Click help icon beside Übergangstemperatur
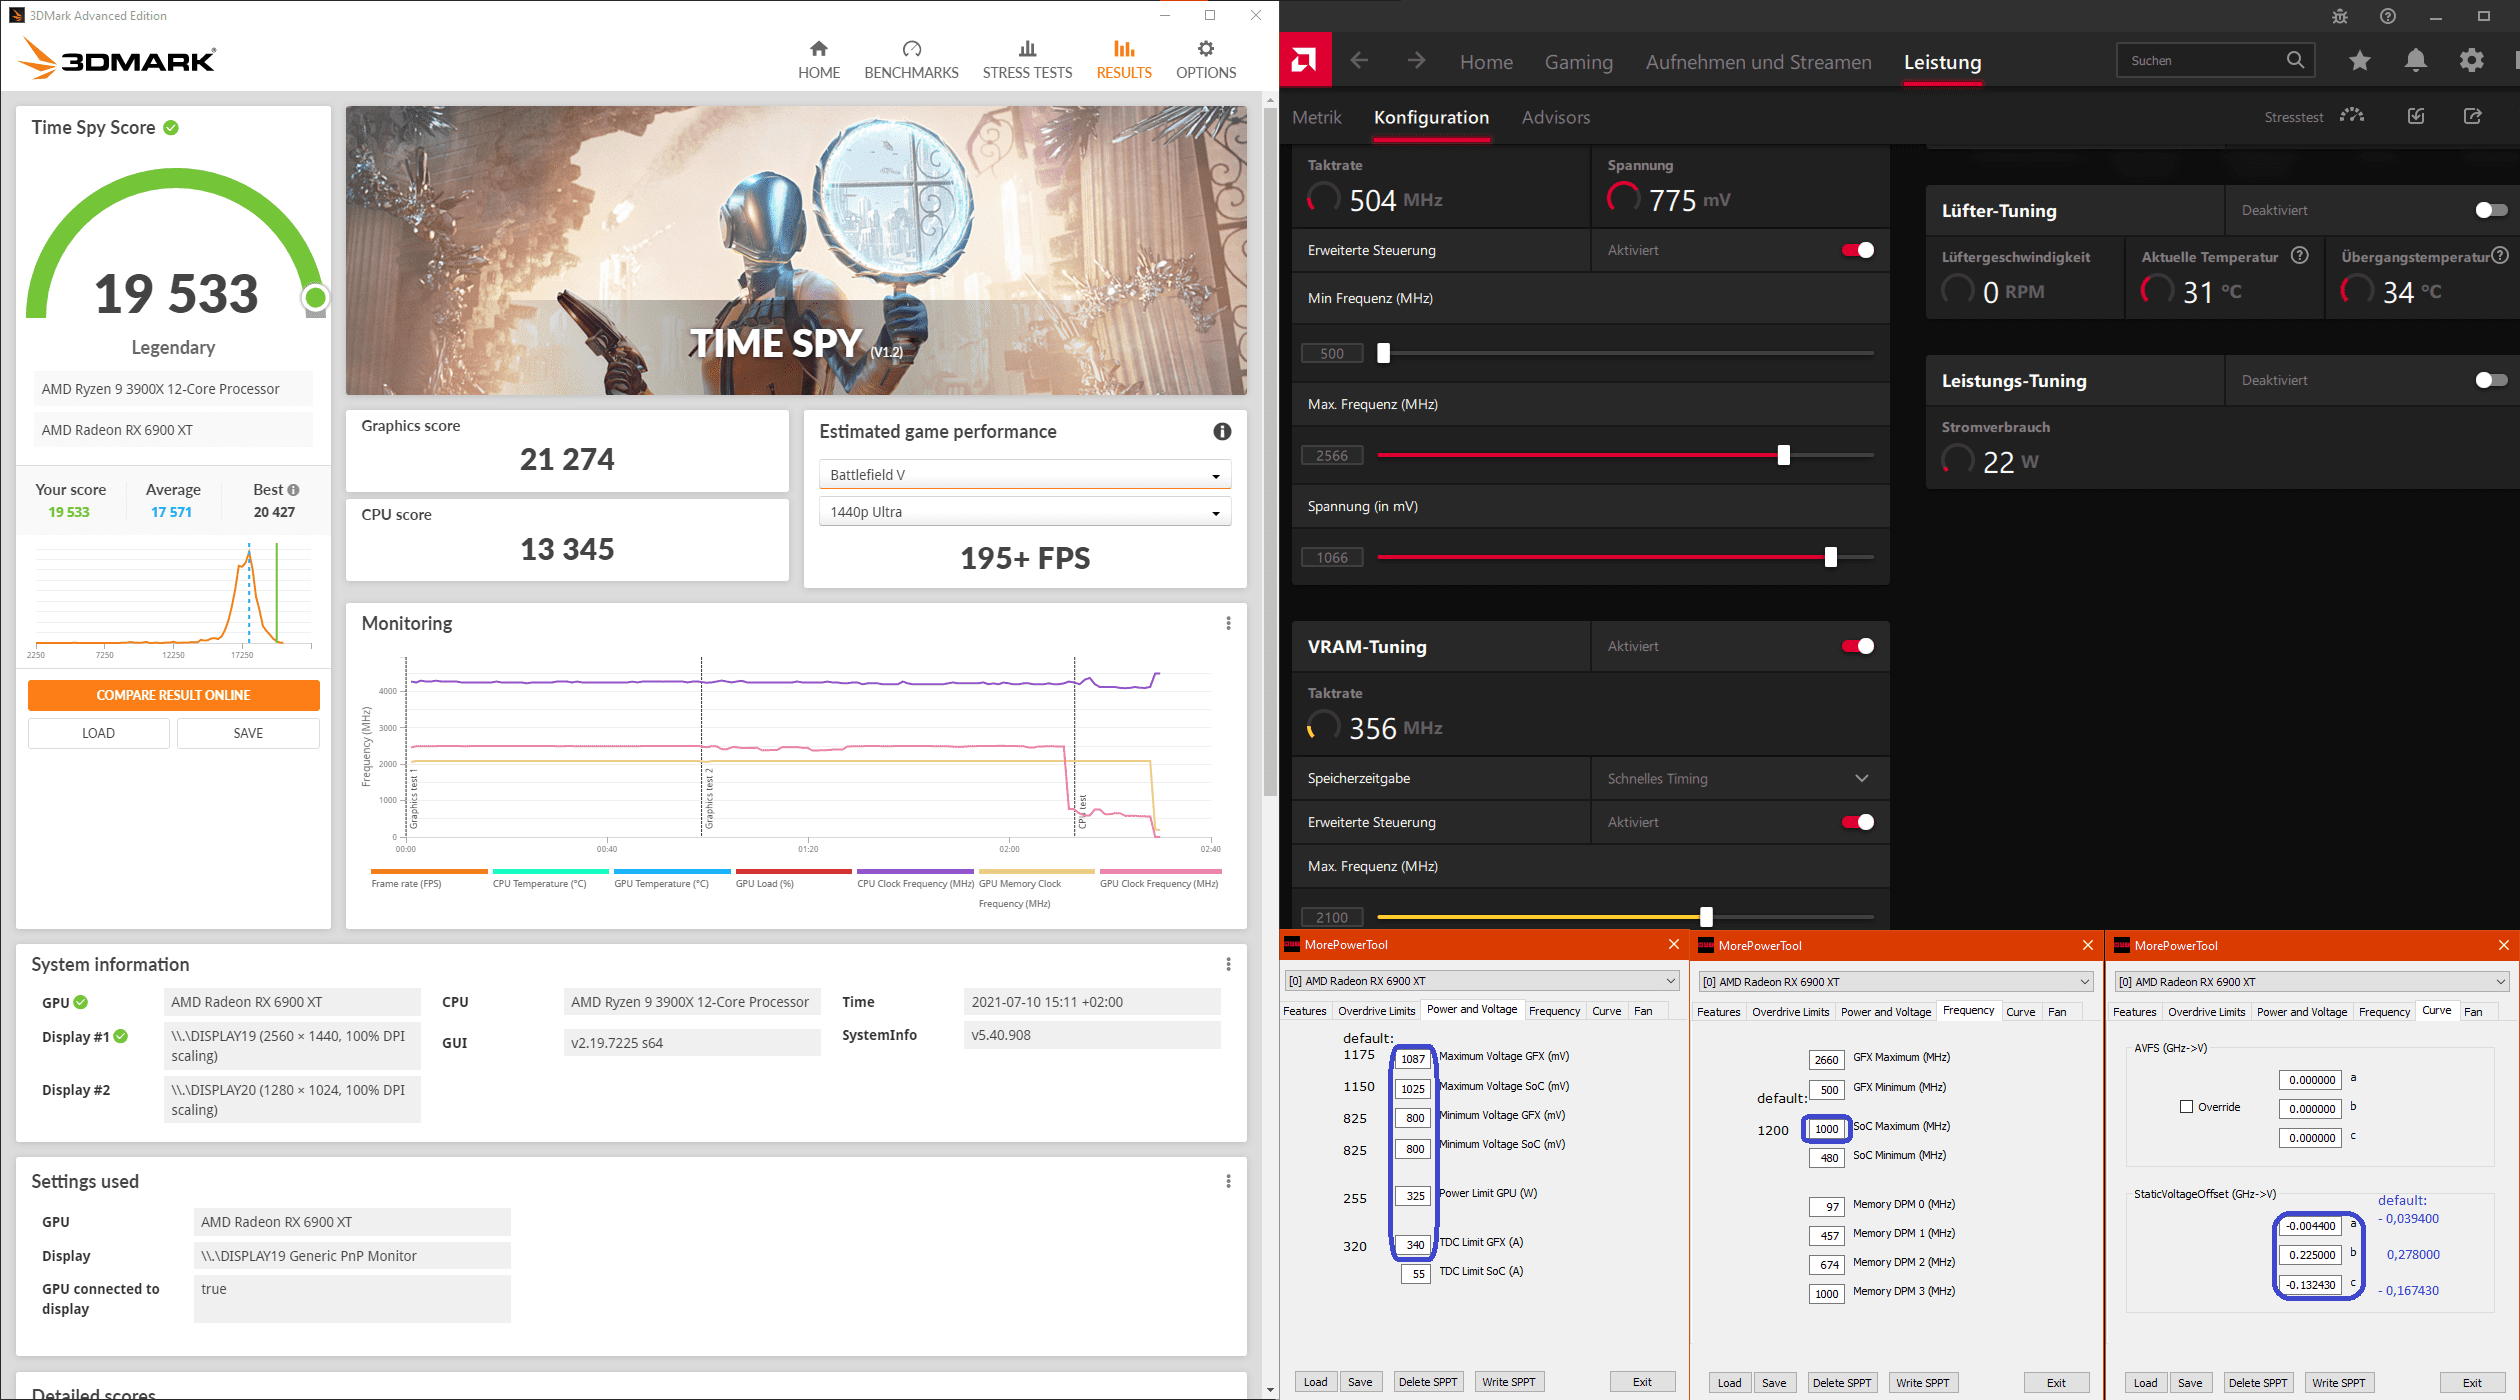Image resolution: width=2520 pixels, height=1400 pixels. click(2500, 256)
